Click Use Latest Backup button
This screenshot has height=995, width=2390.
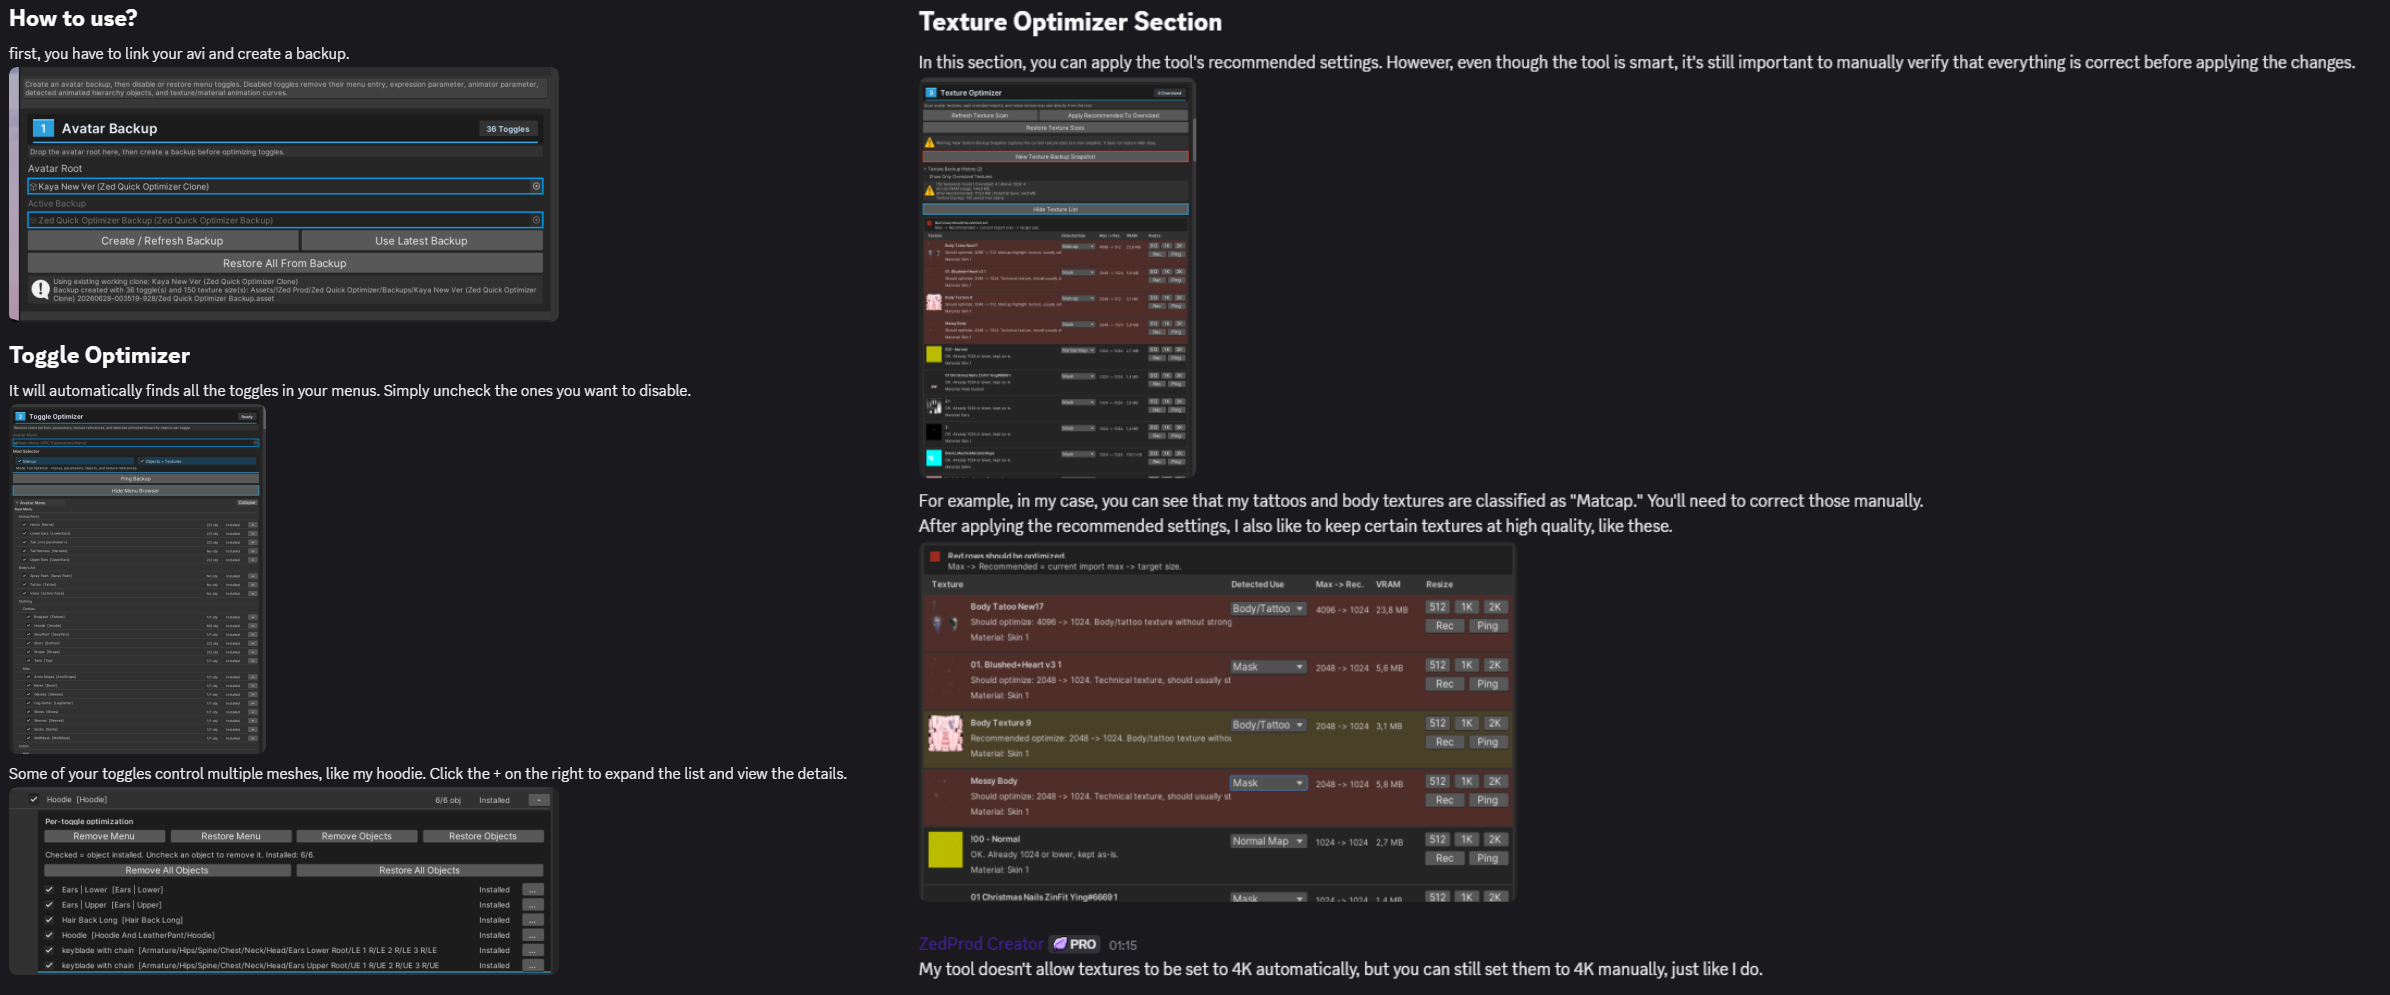pos(421,241)
